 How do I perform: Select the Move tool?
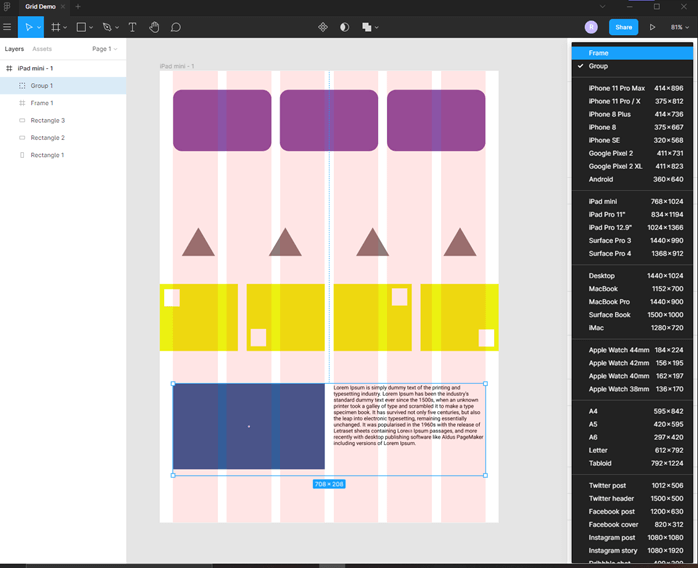click(x=28, y=27)
